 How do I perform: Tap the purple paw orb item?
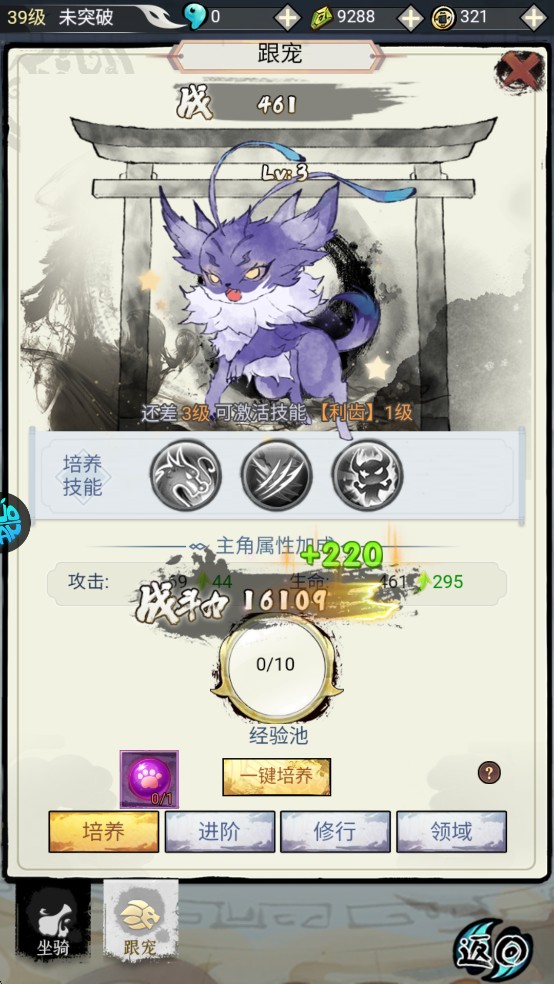[x=149, y=779]
